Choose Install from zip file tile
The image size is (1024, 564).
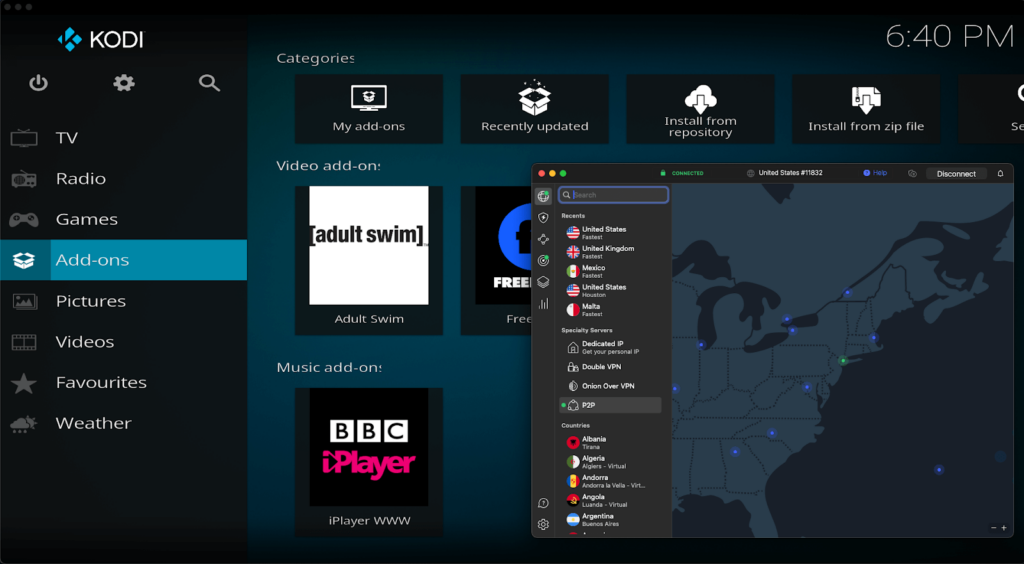[x=866, y=109]
